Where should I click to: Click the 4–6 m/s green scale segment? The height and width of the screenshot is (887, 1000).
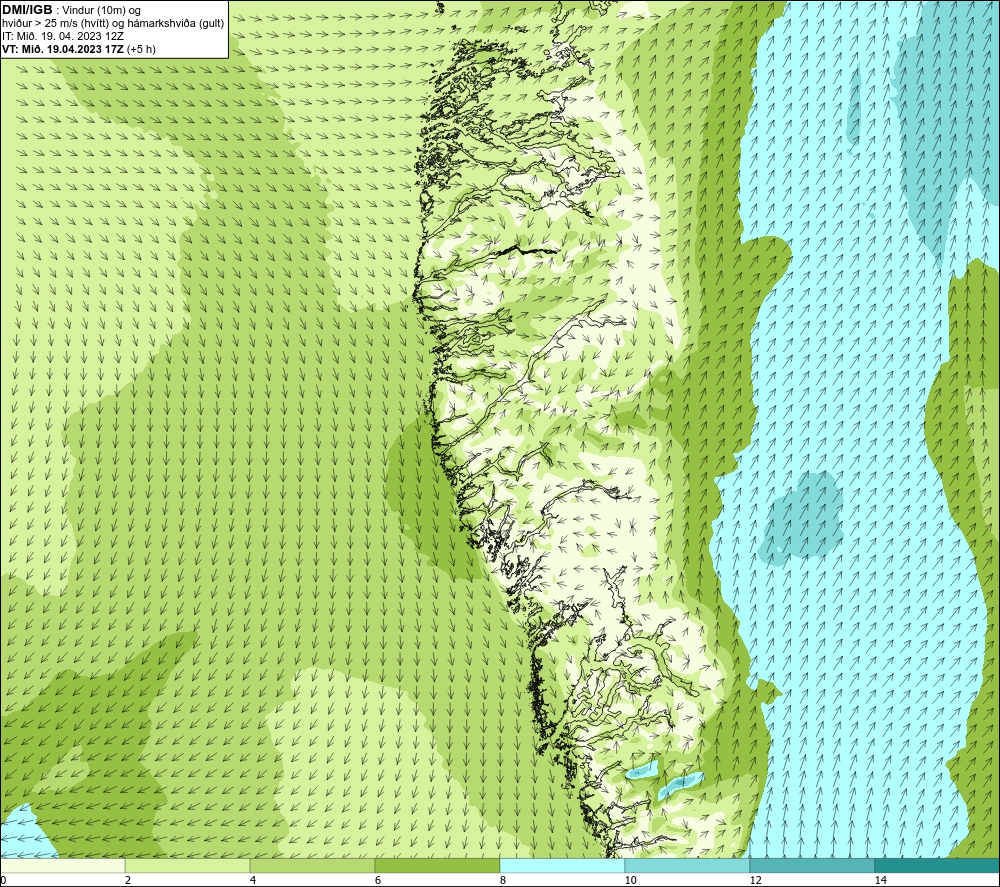pyautogui.click(x=312, y=866)
